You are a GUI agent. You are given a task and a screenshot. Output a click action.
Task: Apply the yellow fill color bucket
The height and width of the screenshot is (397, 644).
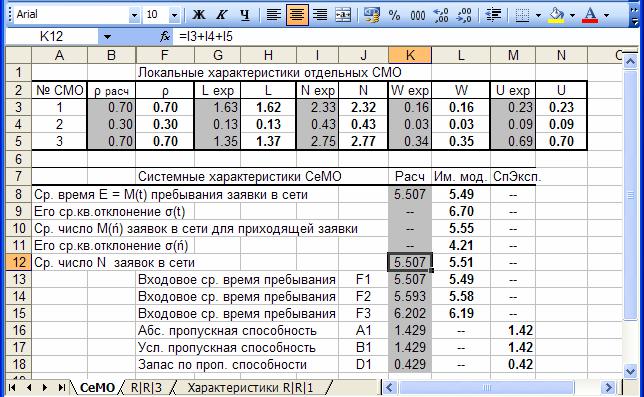click(x=557, y=15)
